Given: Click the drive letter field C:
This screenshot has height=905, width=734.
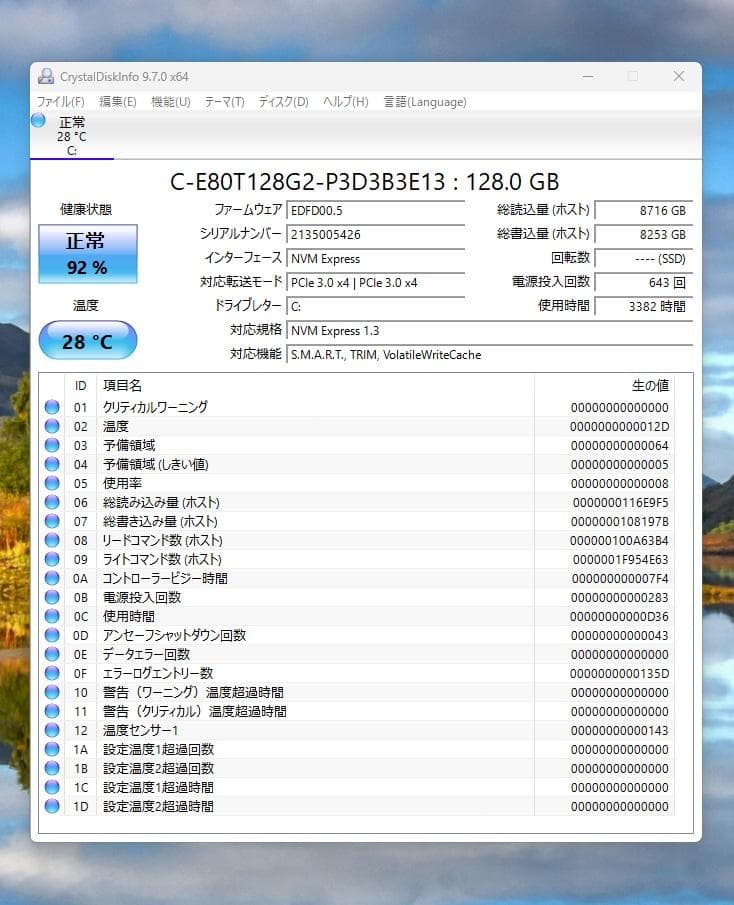Looking at the screenshot, I should 376,306.
